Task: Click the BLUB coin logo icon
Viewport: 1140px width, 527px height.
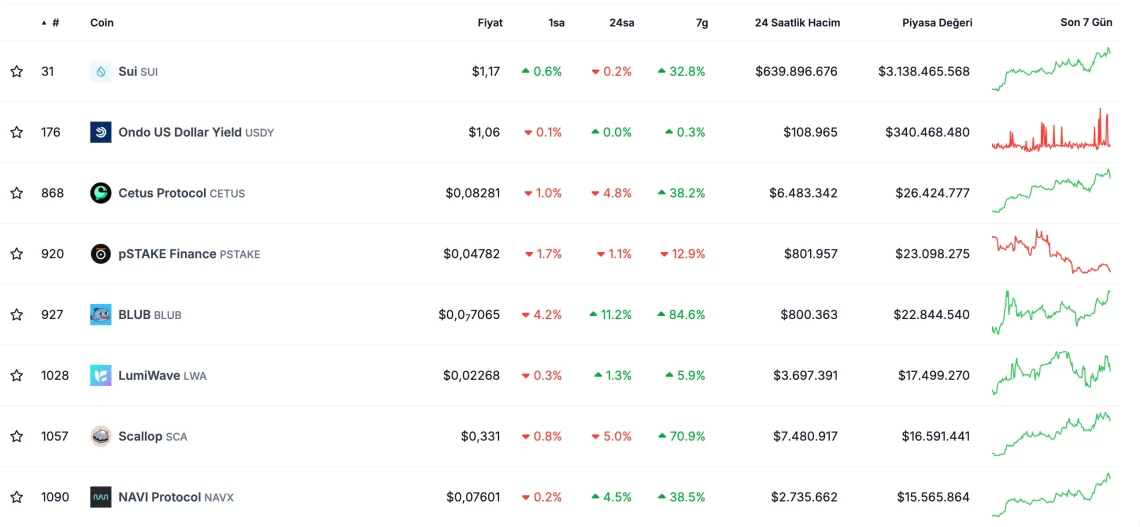Action: (100, 315)
